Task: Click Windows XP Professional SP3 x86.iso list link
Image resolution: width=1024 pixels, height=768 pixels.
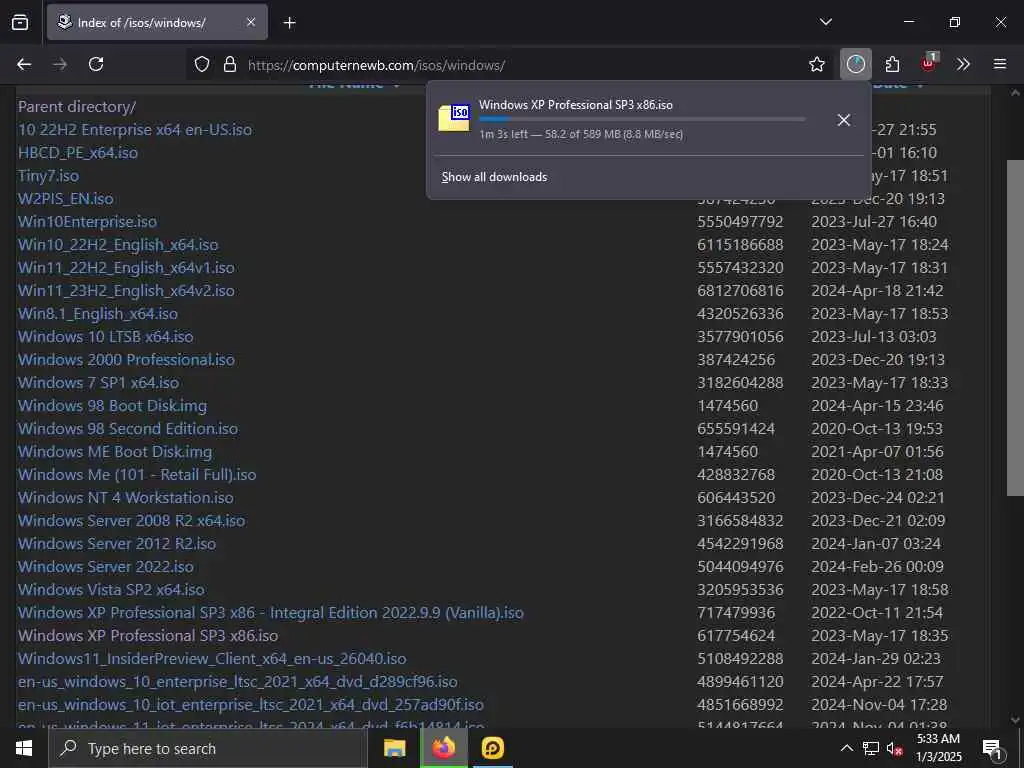Action: (148, 635)
